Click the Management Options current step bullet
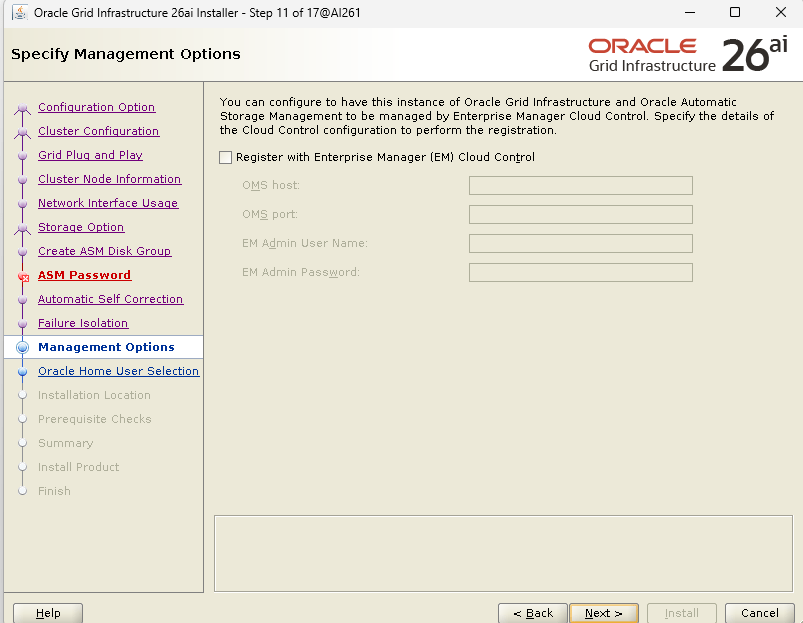Screen dimensions: 803x623 (22, 348)
